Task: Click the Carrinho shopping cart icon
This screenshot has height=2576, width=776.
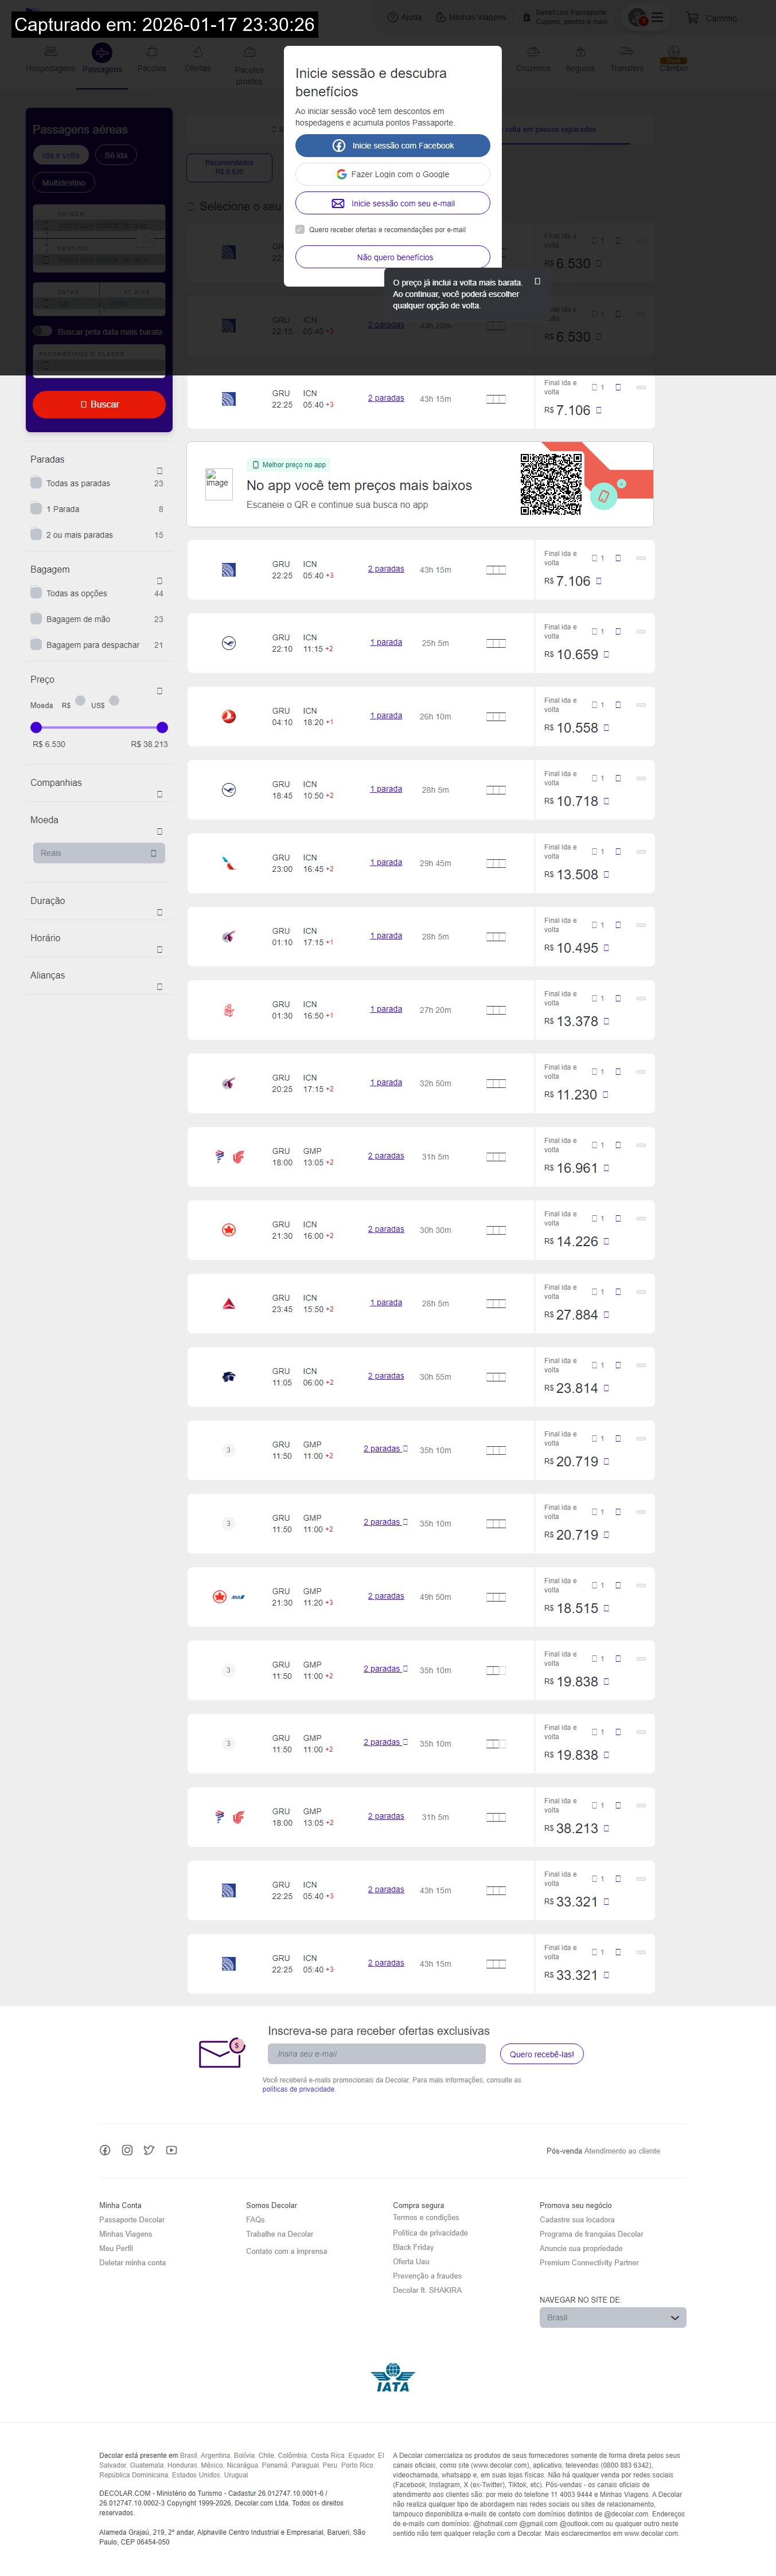Action: coord(692,18)
